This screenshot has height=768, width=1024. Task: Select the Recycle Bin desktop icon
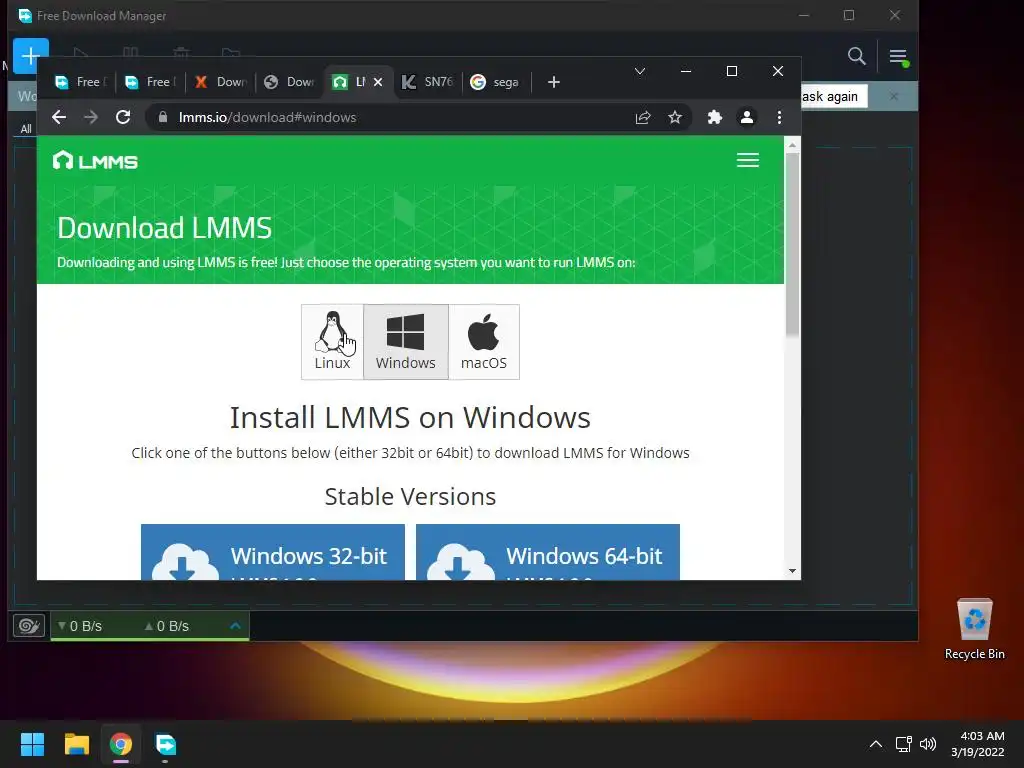click(x=974, y=630)
